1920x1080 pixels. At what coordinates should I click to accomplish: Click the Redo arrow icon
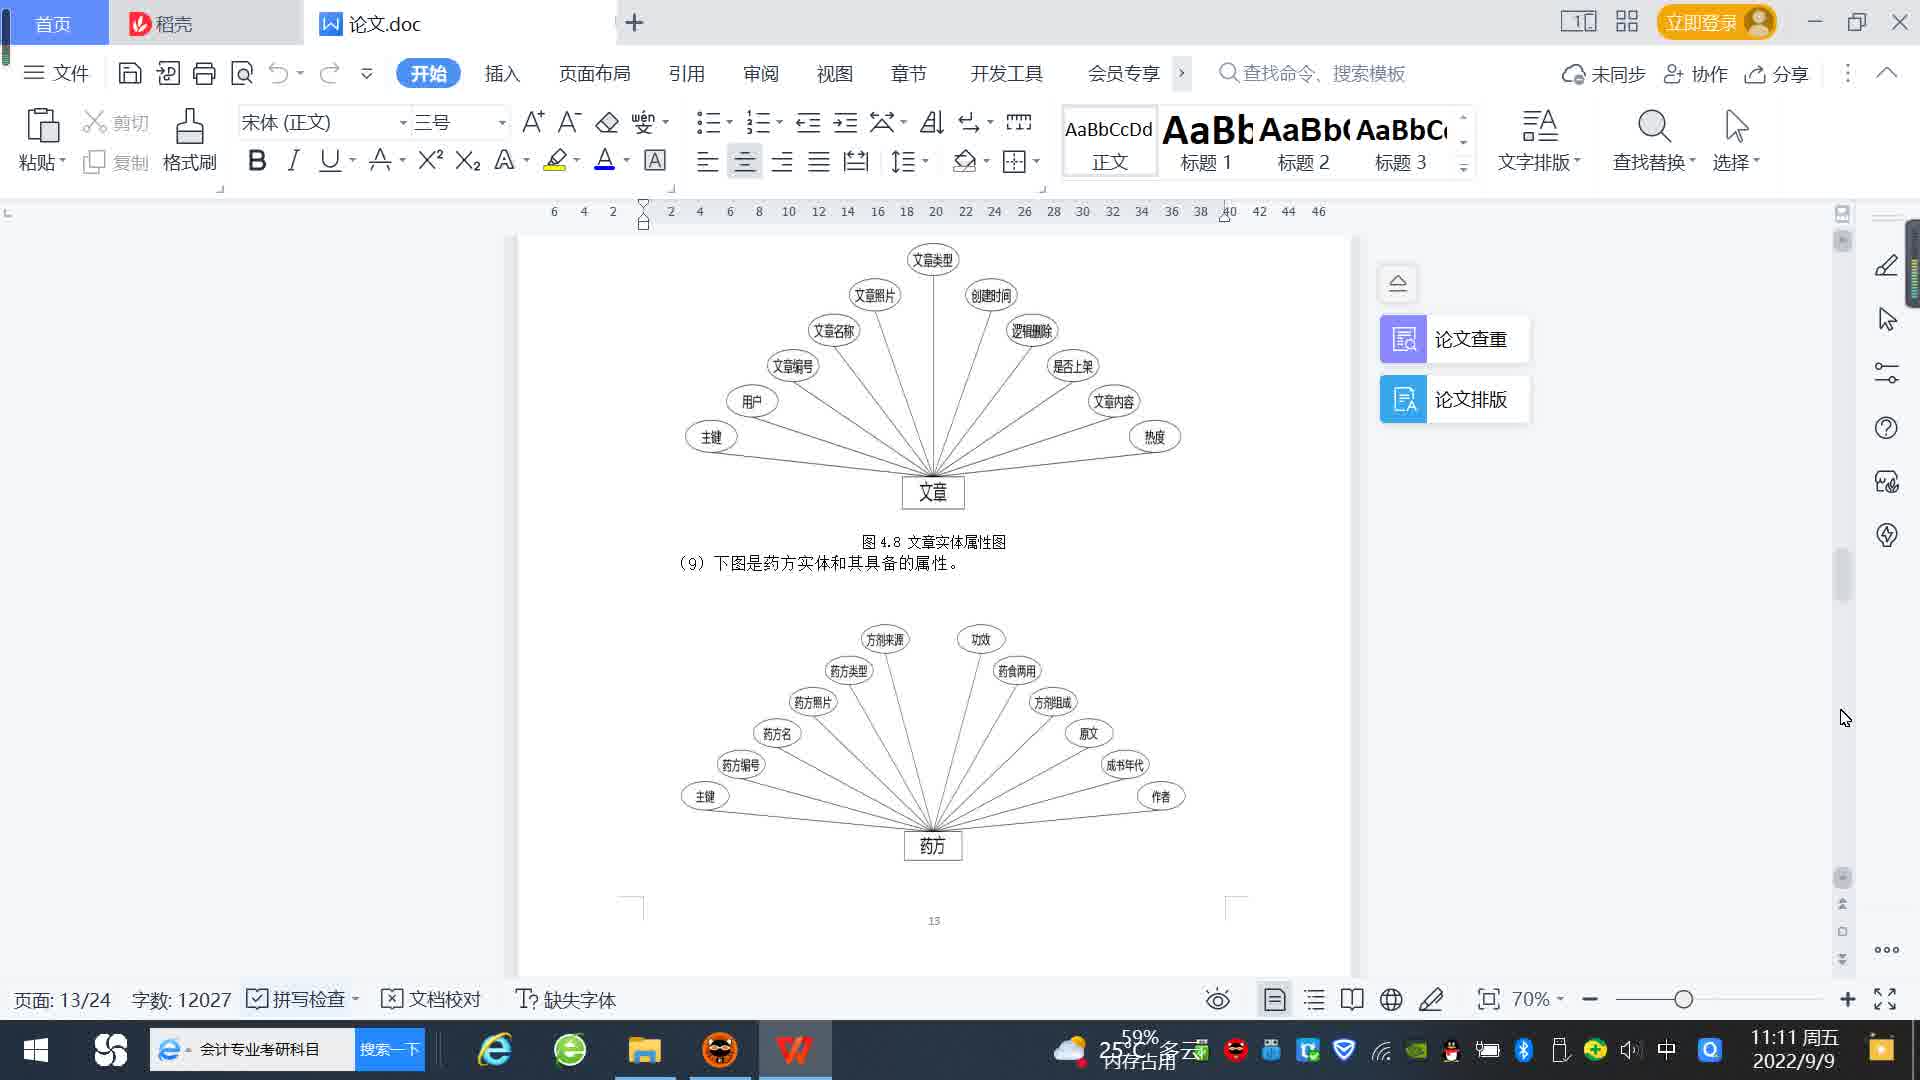tap(329, 73)
